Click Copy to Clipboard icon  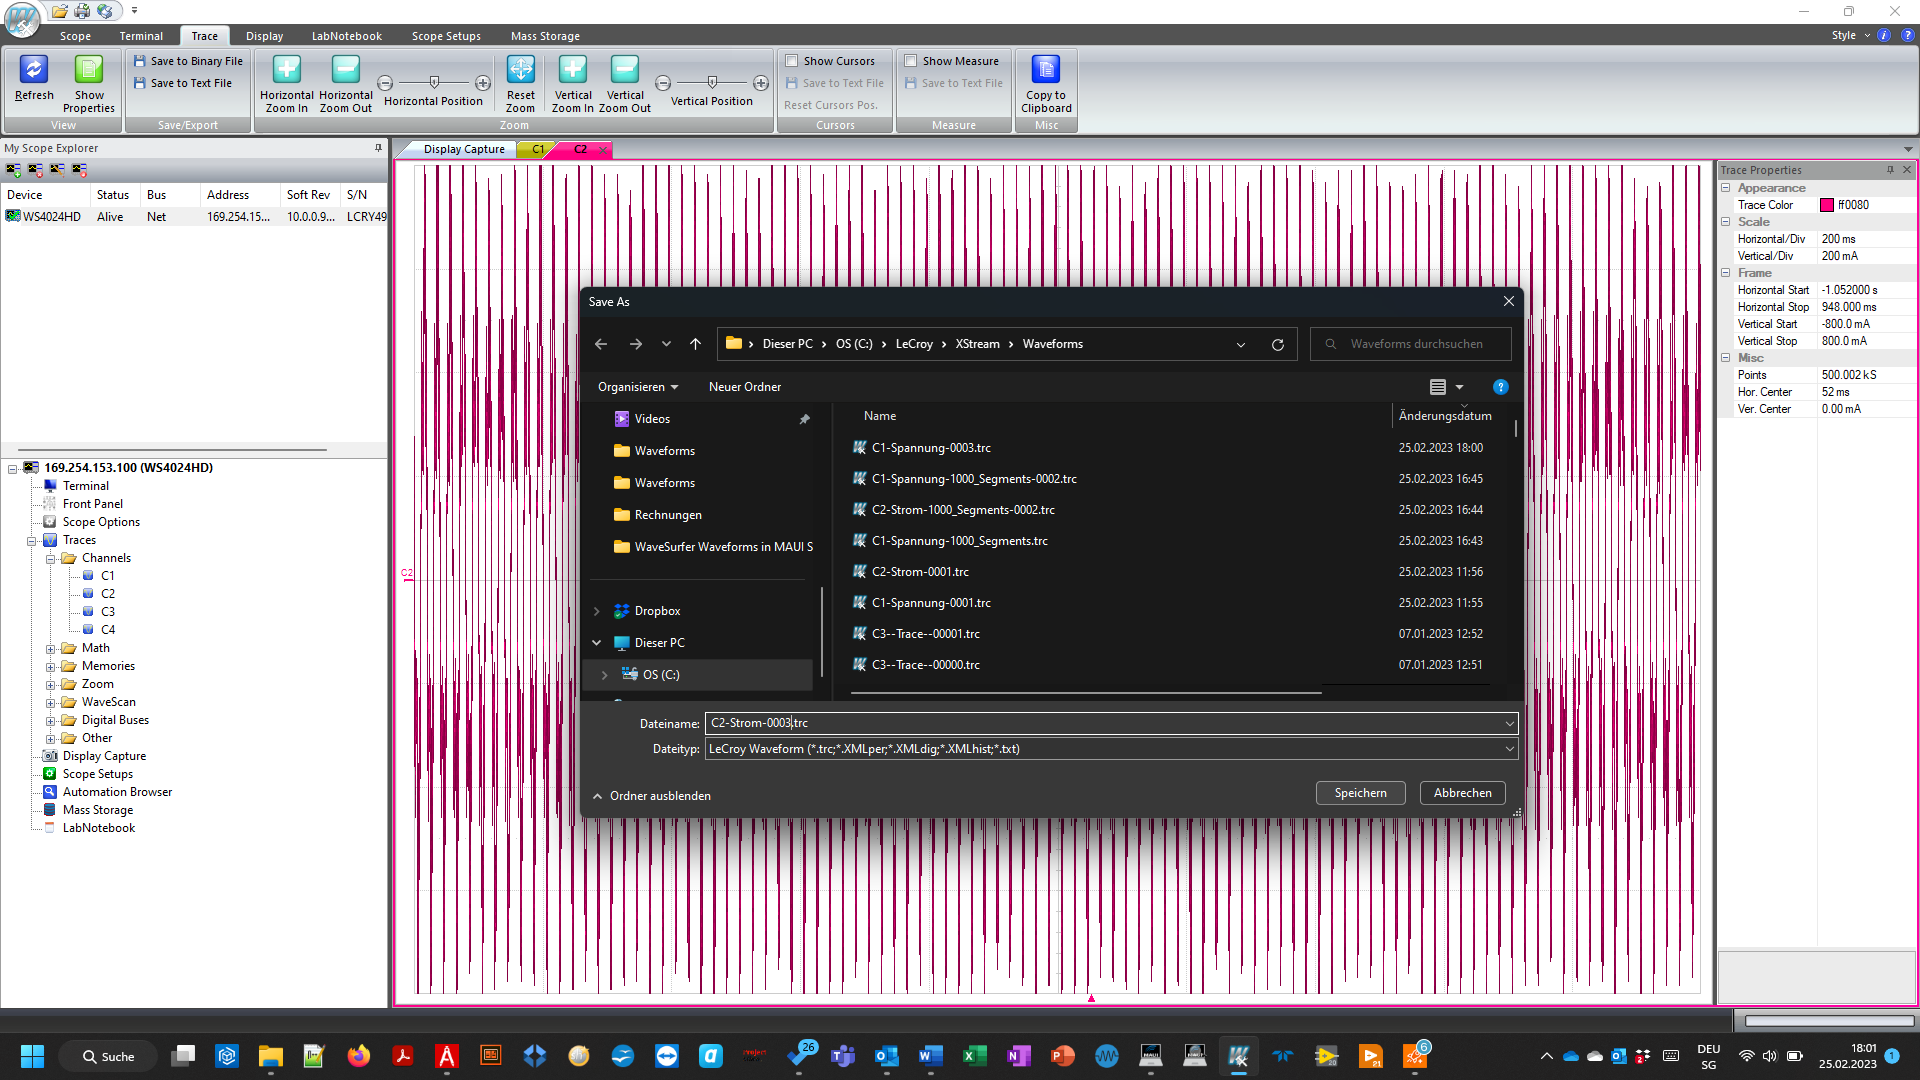click(x=1046, y=70)
